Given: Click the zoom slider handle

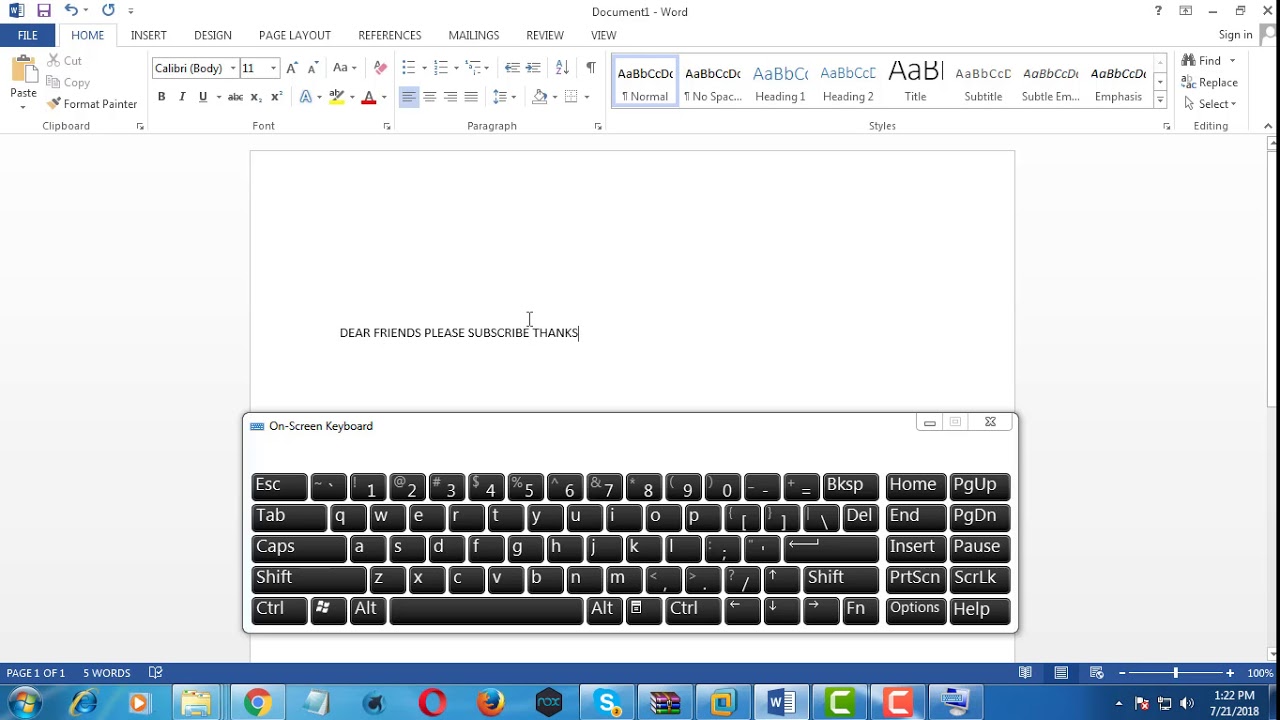Looking at the screenshot, I should (x=1175, y=673).
